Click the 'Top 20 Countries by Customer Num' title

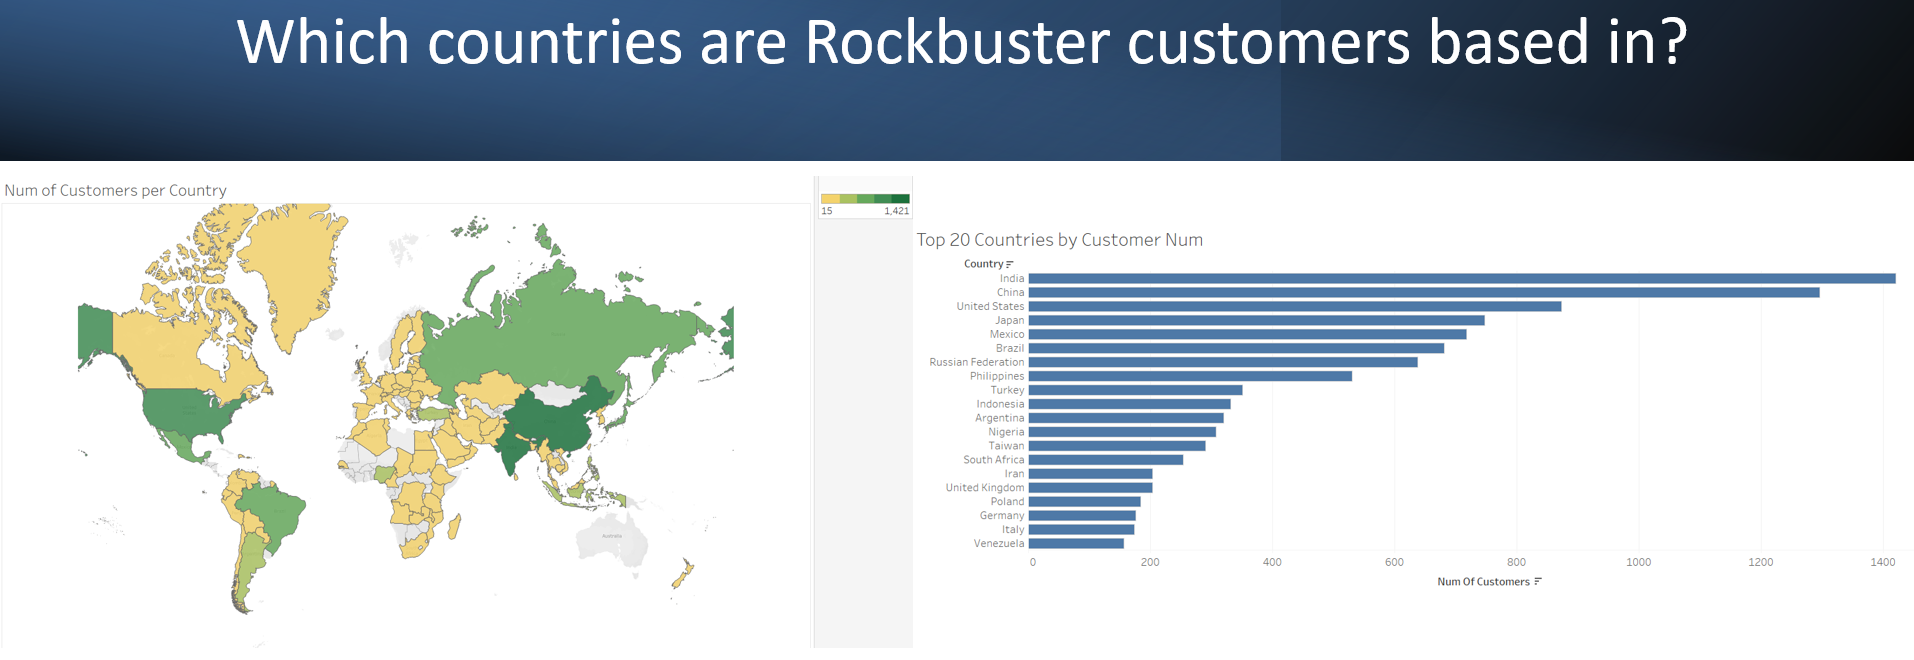[1060, 240]
